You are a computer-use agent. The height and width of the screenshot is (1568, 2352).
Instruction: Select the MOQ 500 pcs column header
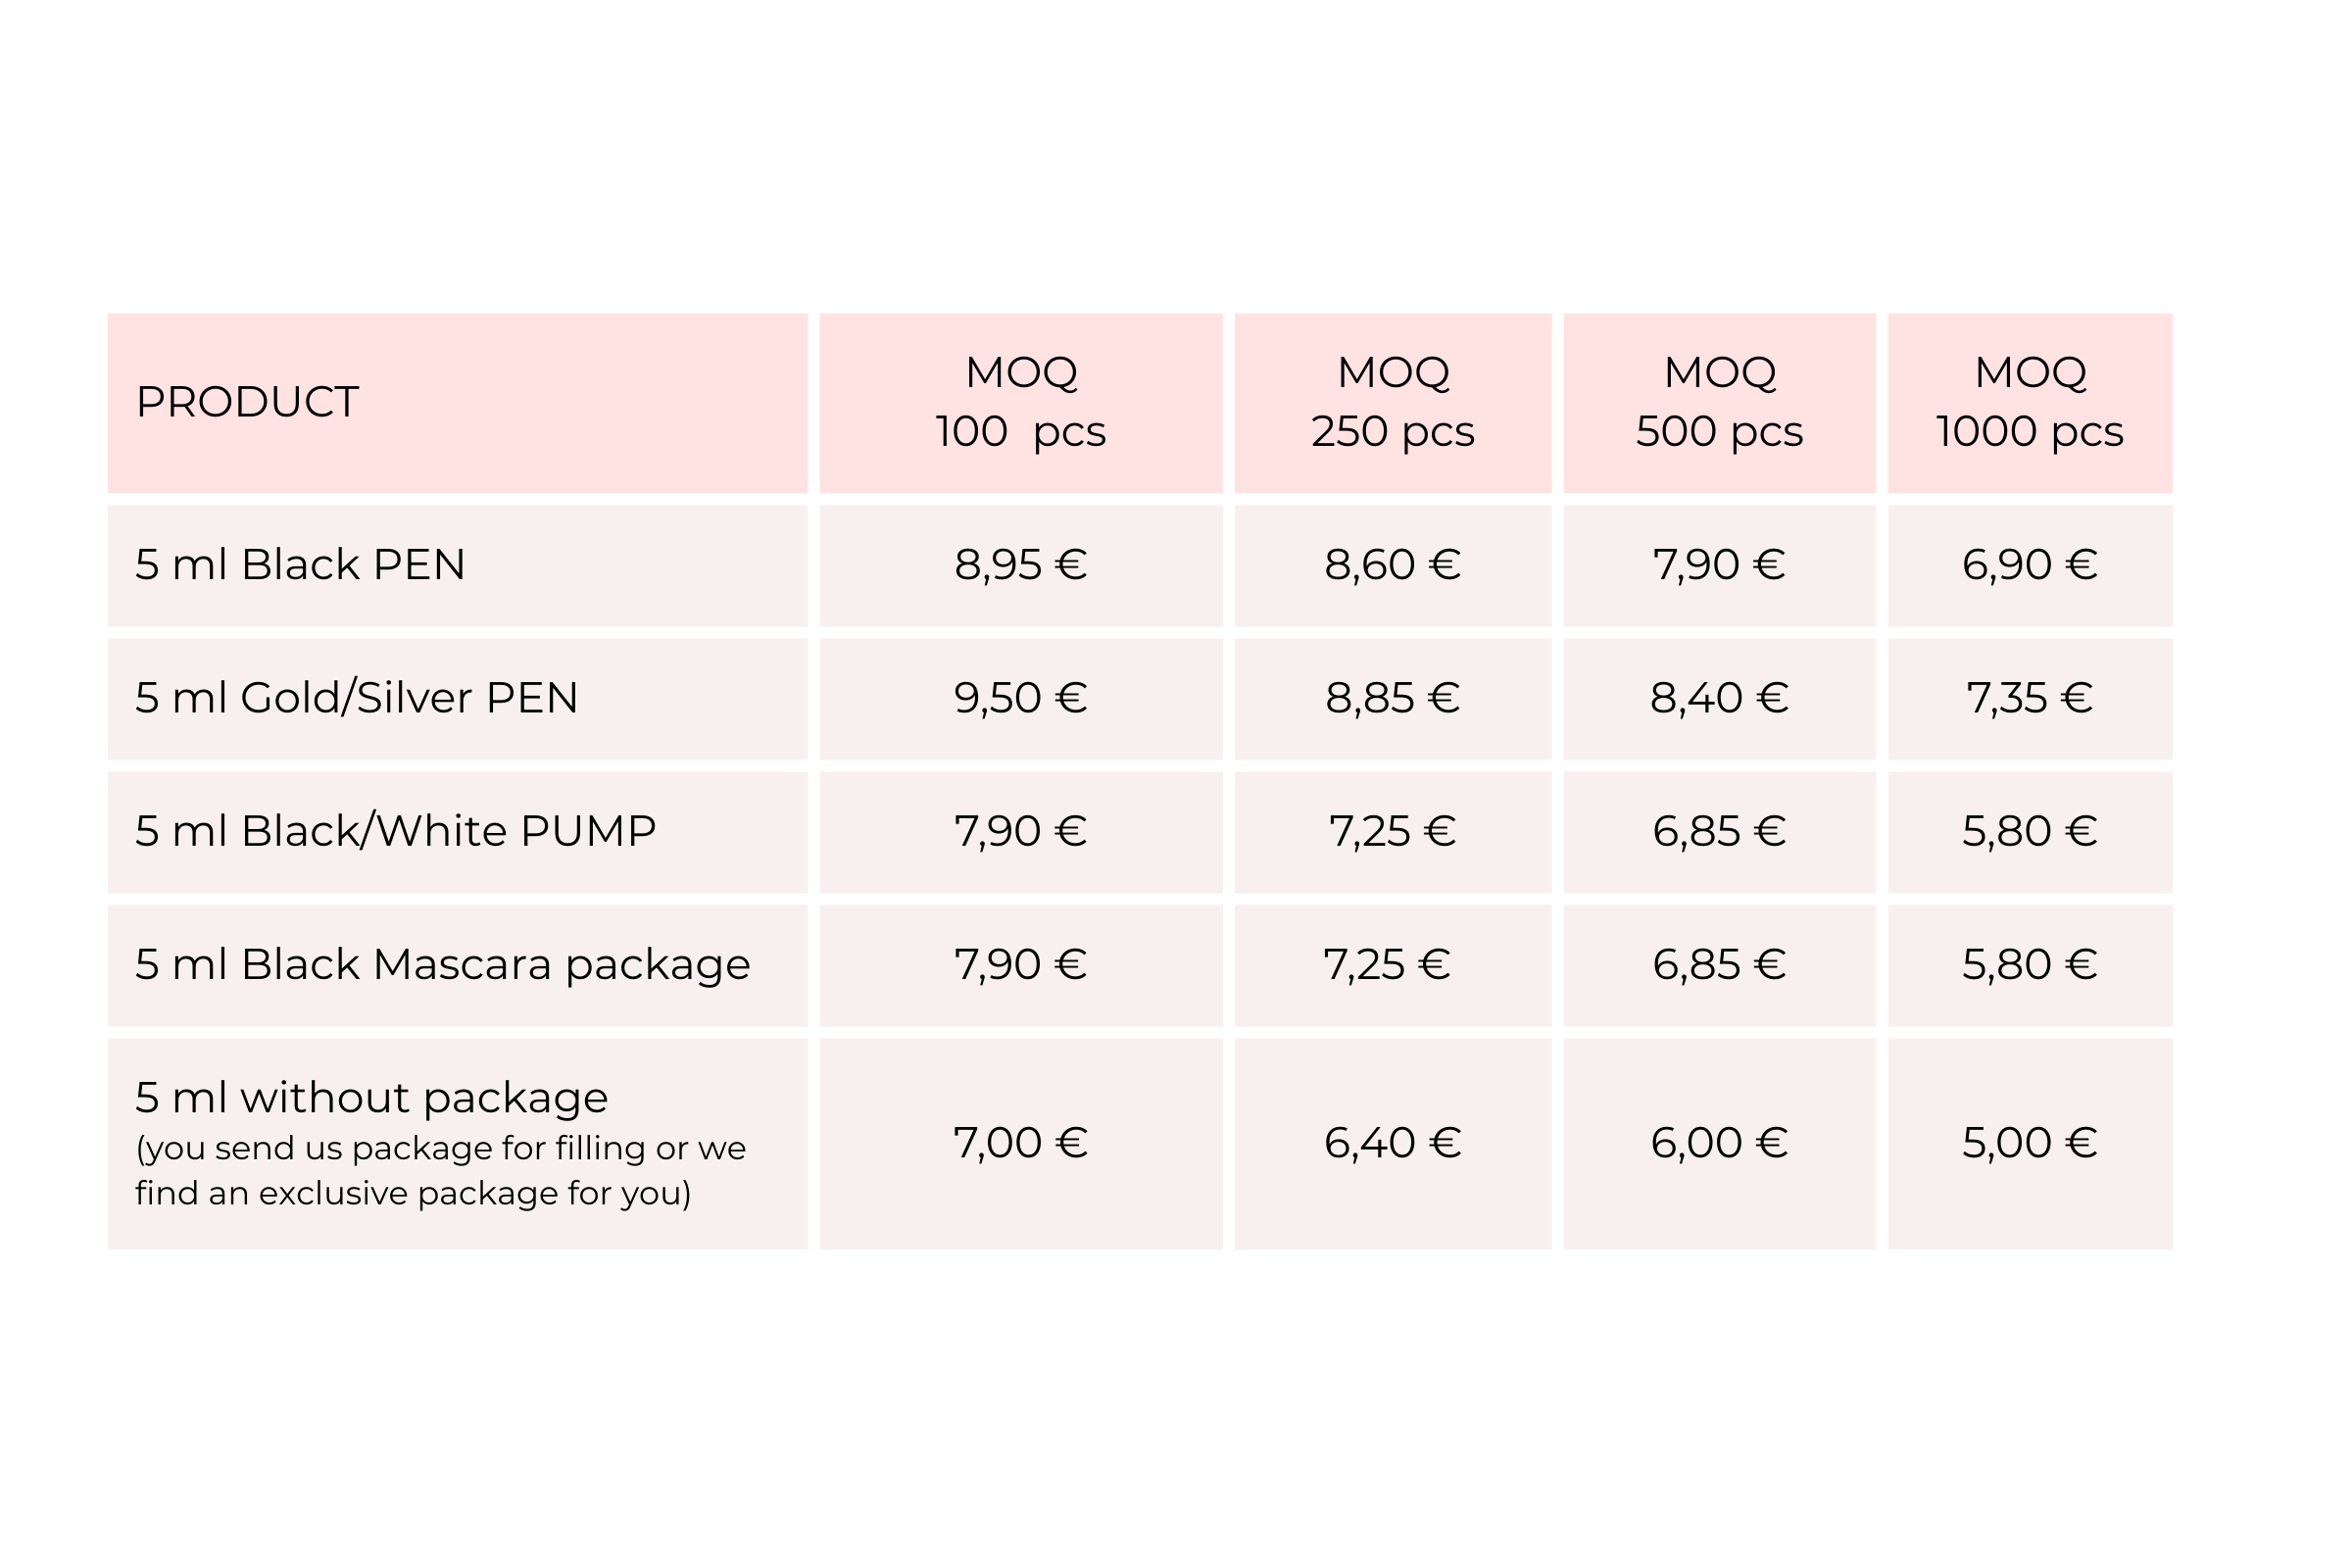tap(1719, 402)
